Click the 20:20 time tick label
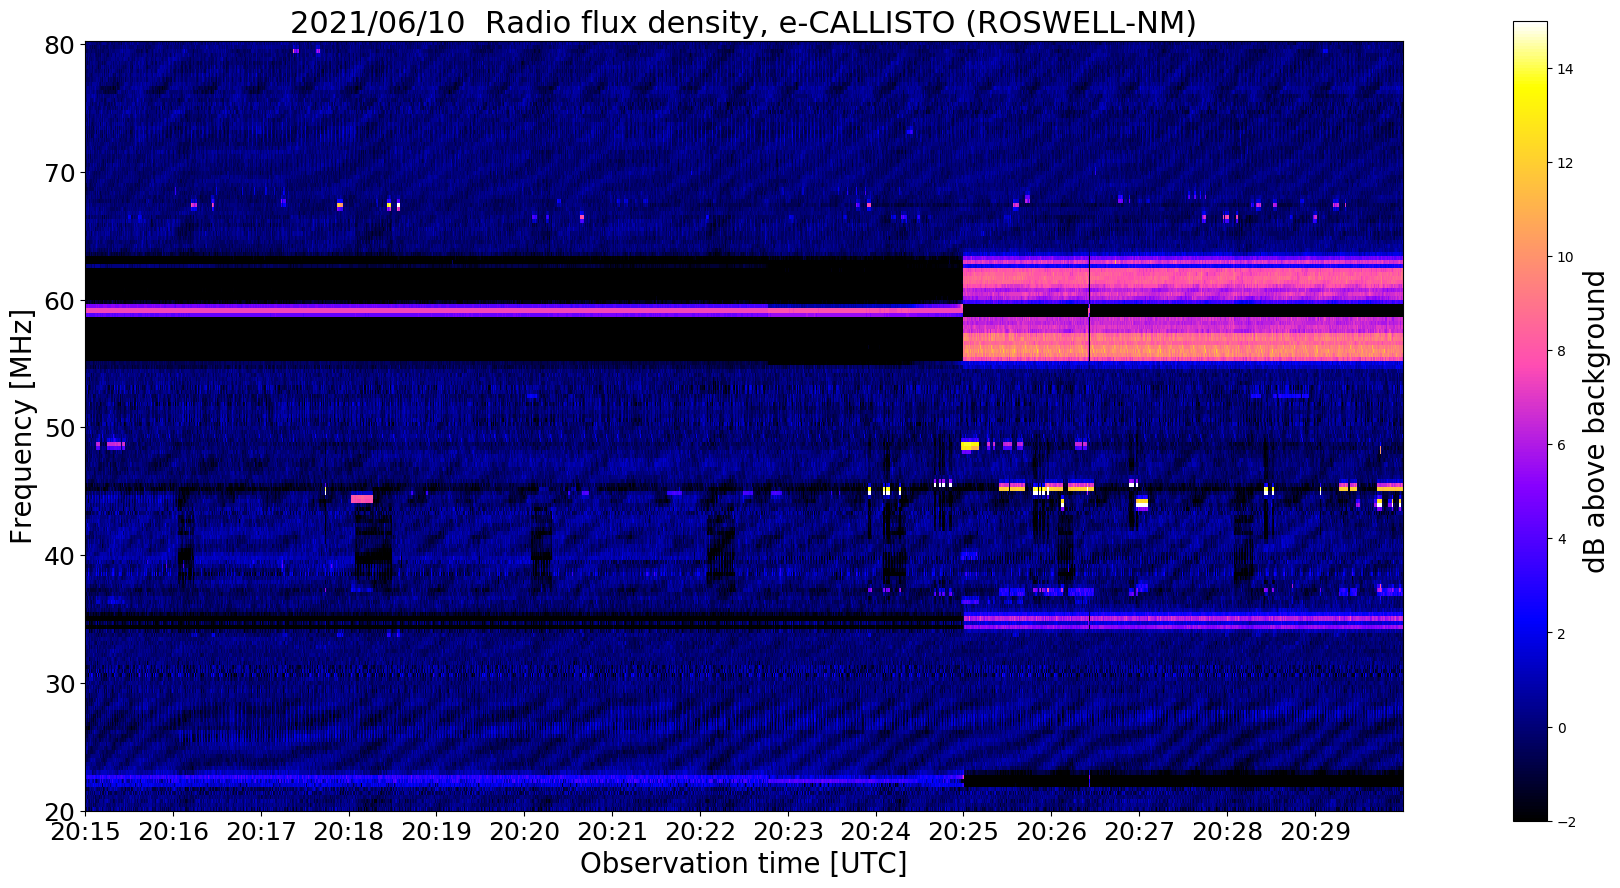This screenshot has width=1620, height=888. 524,832
